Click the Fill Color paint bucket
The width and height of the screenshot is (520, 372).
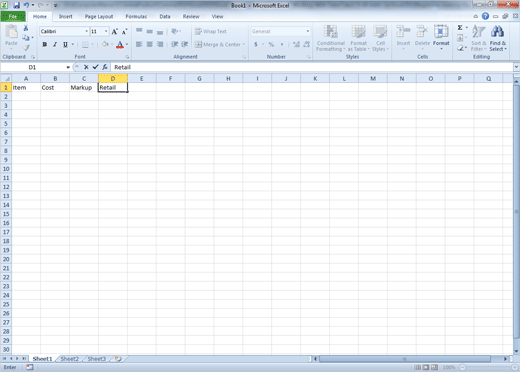(105, 44)
